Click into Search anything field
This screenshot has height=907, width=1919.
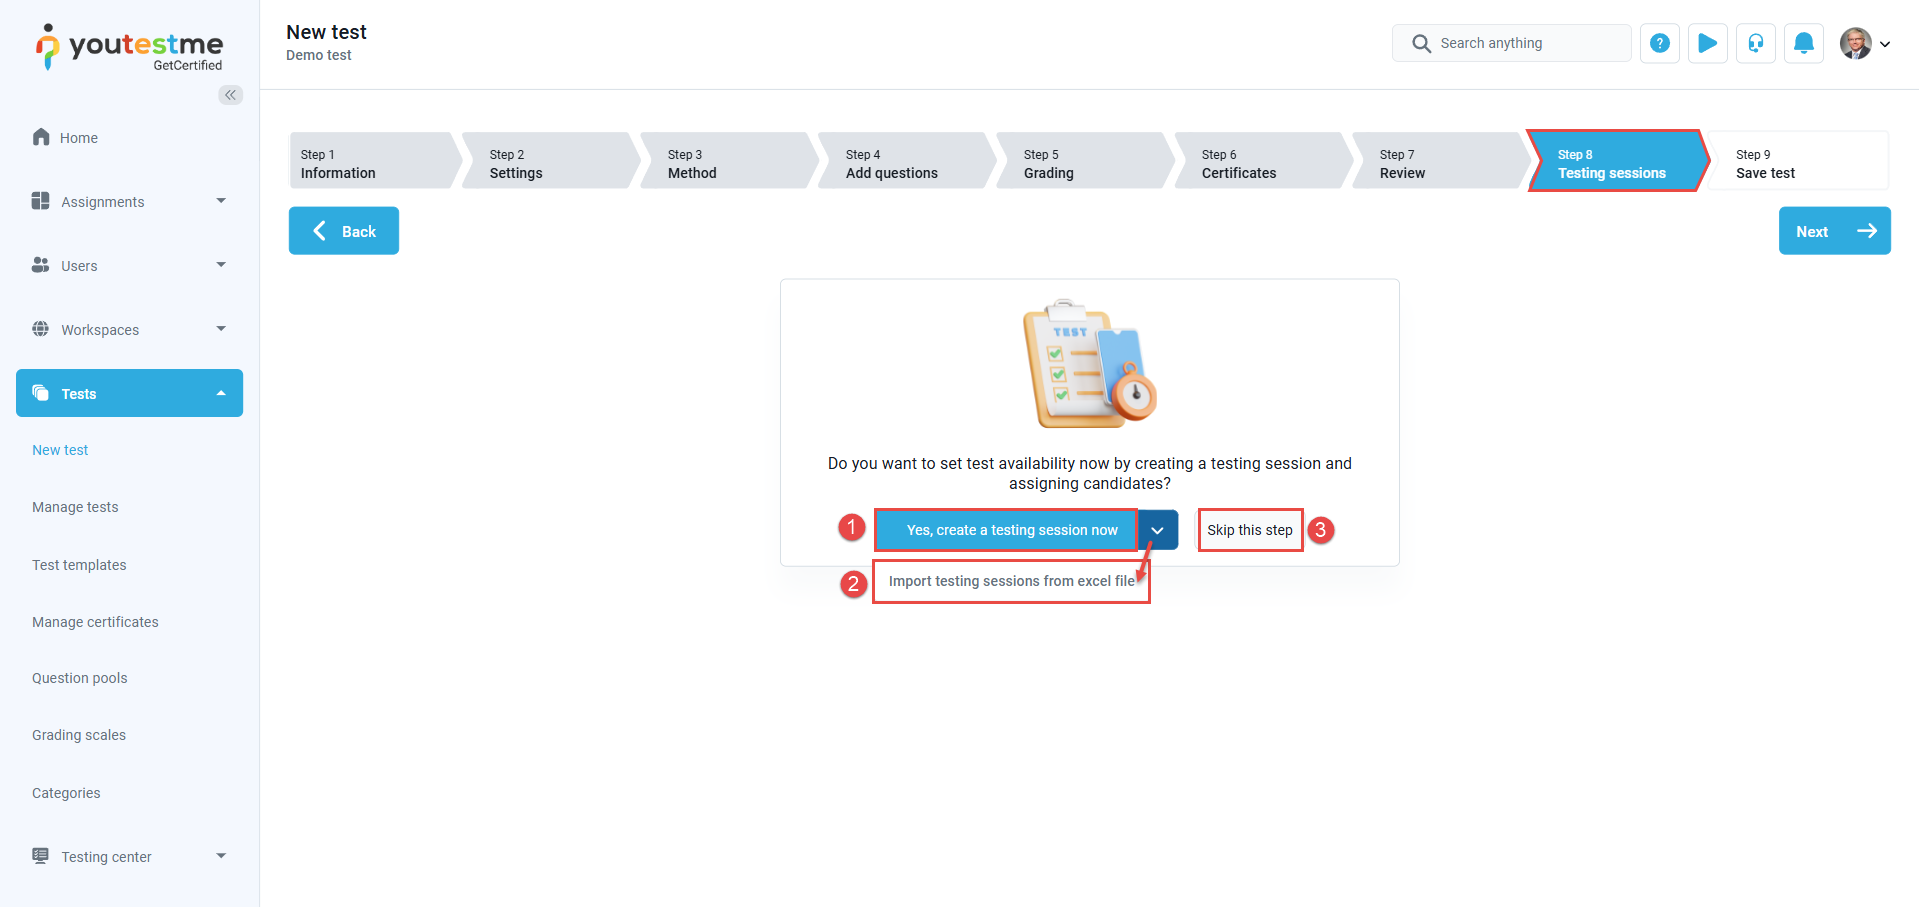(1512, 43)
